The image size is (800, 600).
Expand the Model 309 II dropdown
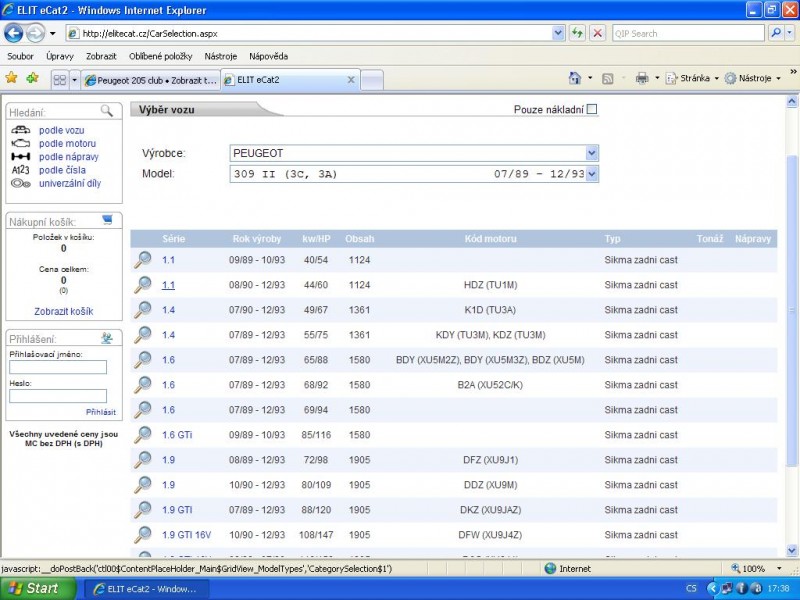click(592, 174)
